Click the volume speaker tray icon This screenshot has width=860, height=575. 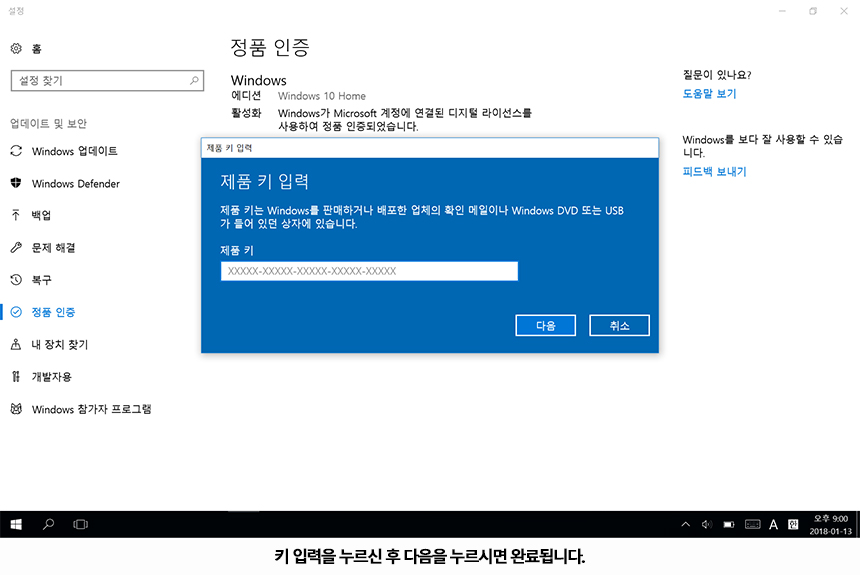pyautogui.click(x=706, y=525)
